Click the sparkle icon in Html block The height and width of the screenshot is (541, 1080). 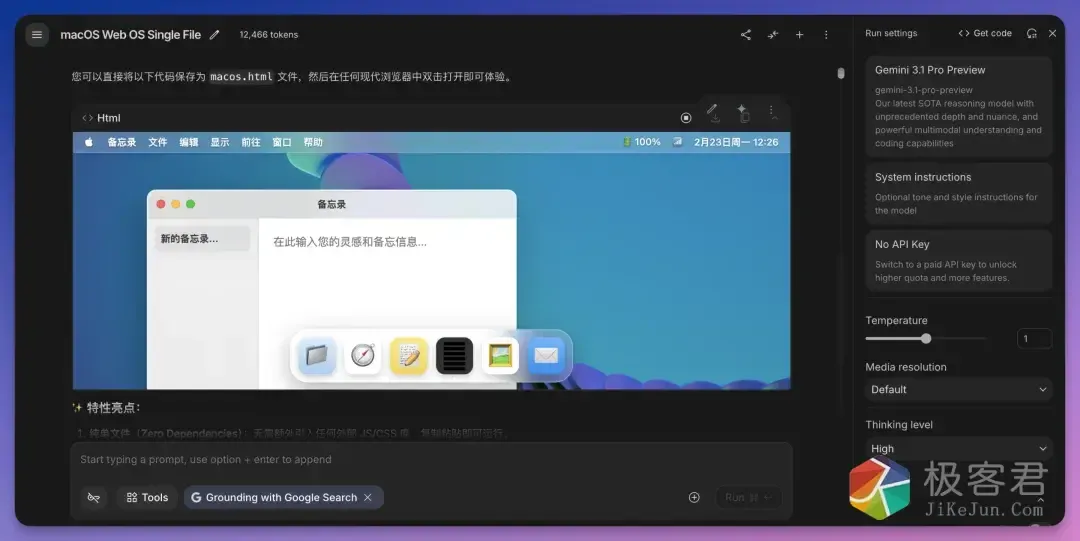[x=742, y=111]
